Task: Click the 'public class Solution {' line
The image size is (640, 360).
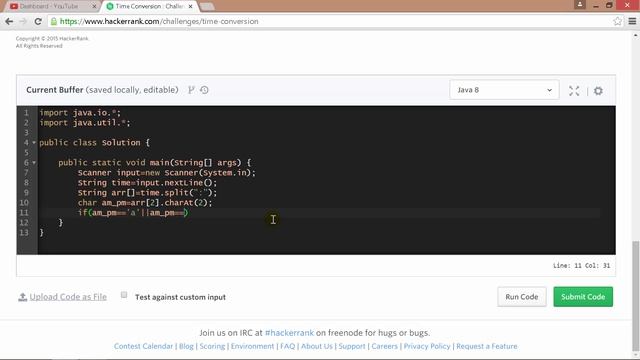Action: click(95, 142)
